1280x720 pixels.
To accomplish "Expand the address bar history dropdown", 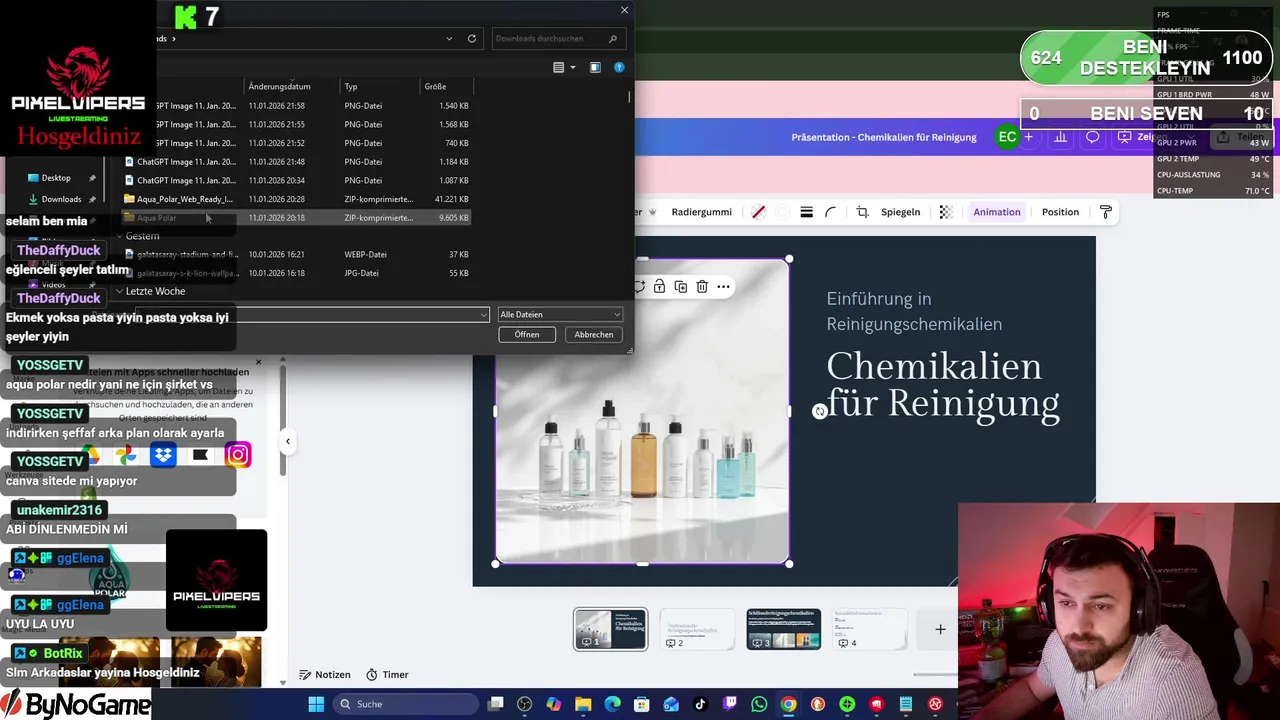I will click(449, 39).
